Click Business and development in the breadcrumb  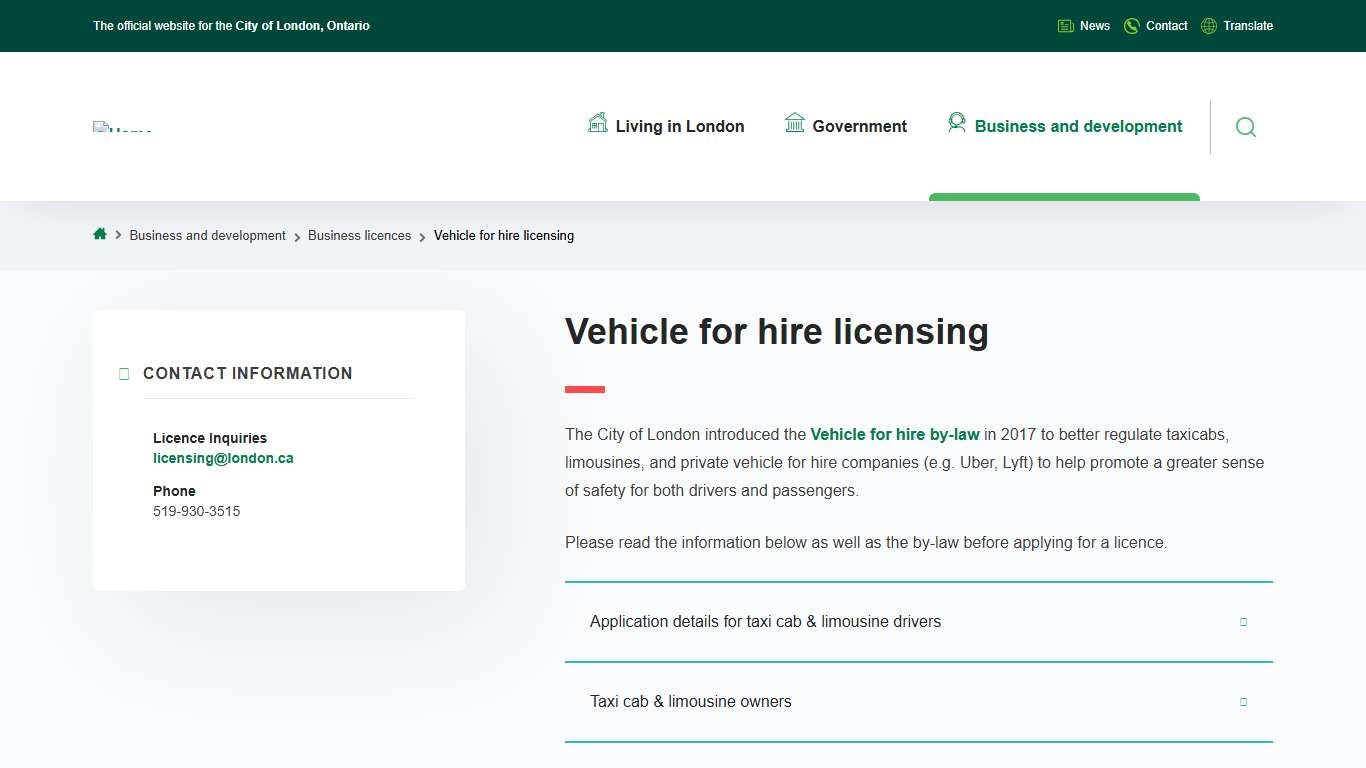pyautogui.click(x=207, y=235)
